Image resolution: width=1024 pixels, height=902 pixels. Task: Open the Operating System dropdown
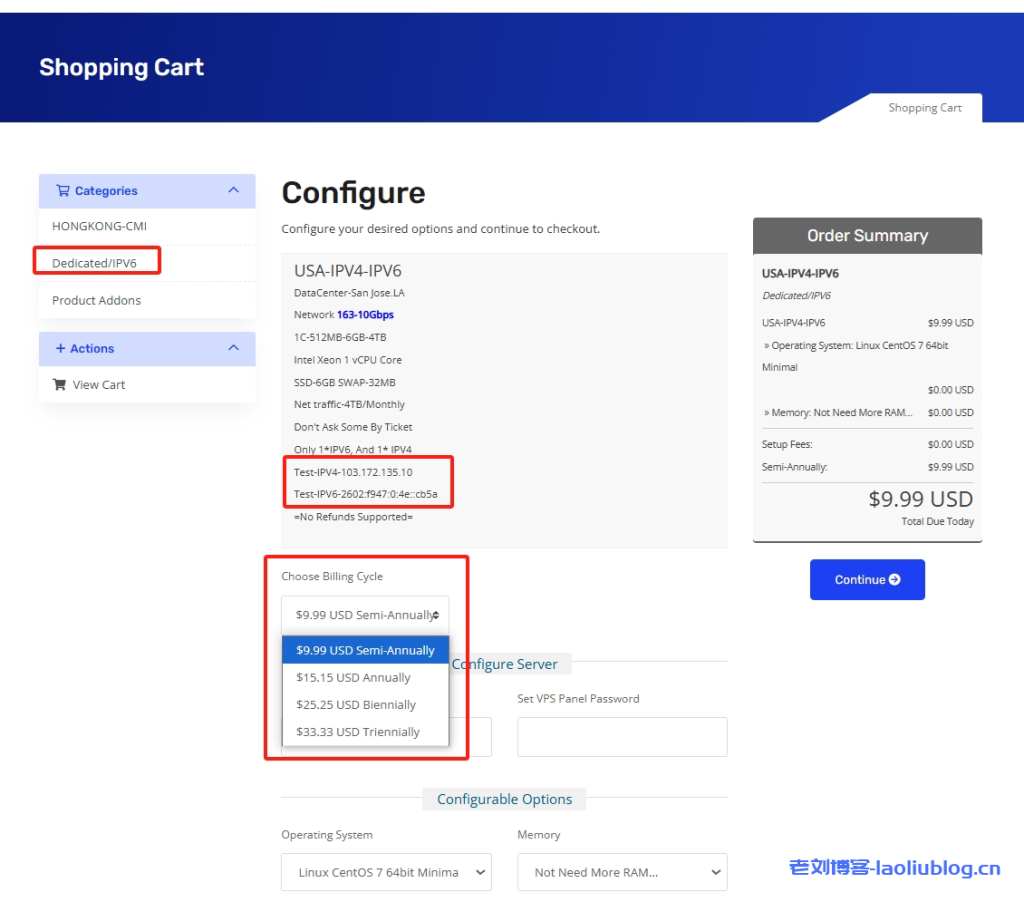(x=385, y=872)
